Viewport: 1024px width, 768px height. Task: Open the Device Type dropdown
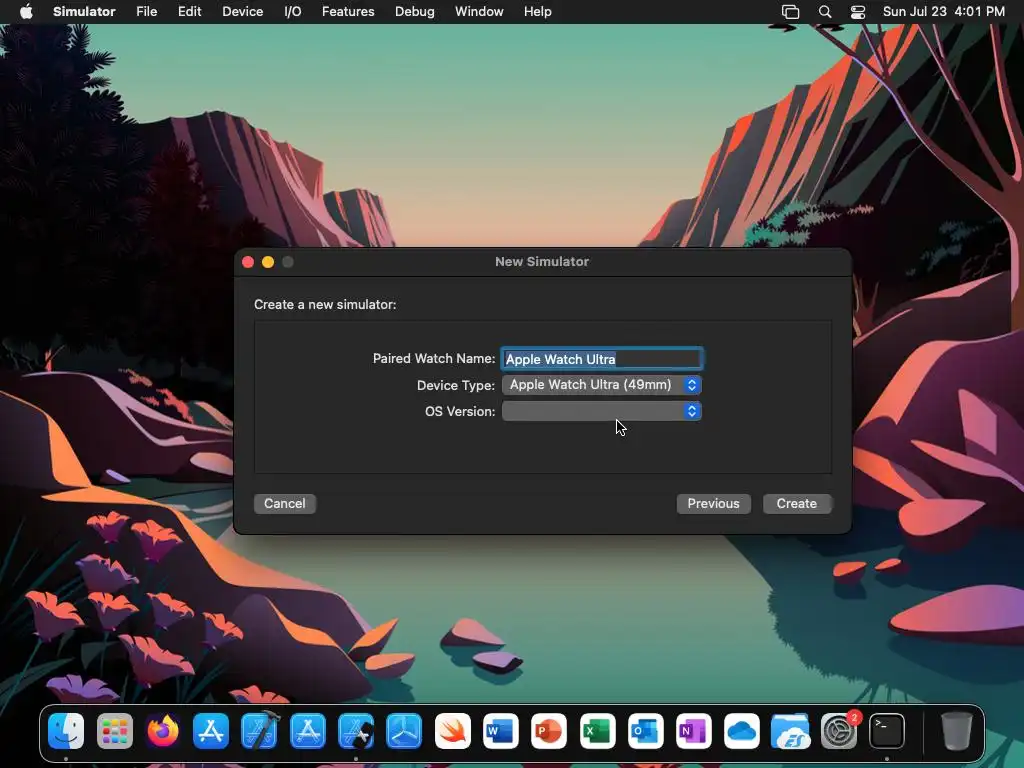pos(601,385)
